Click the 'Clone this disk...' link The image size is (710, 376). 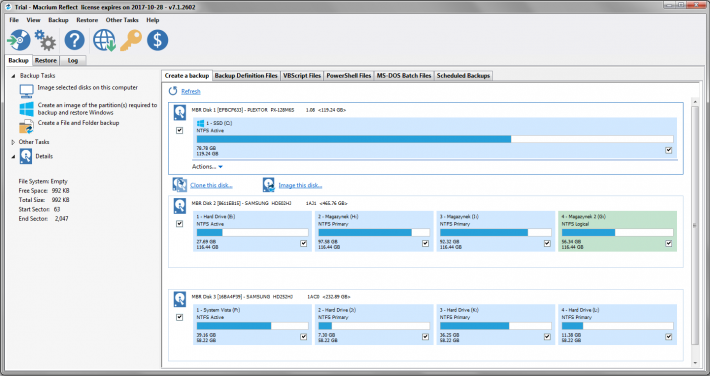click(211, 185)
